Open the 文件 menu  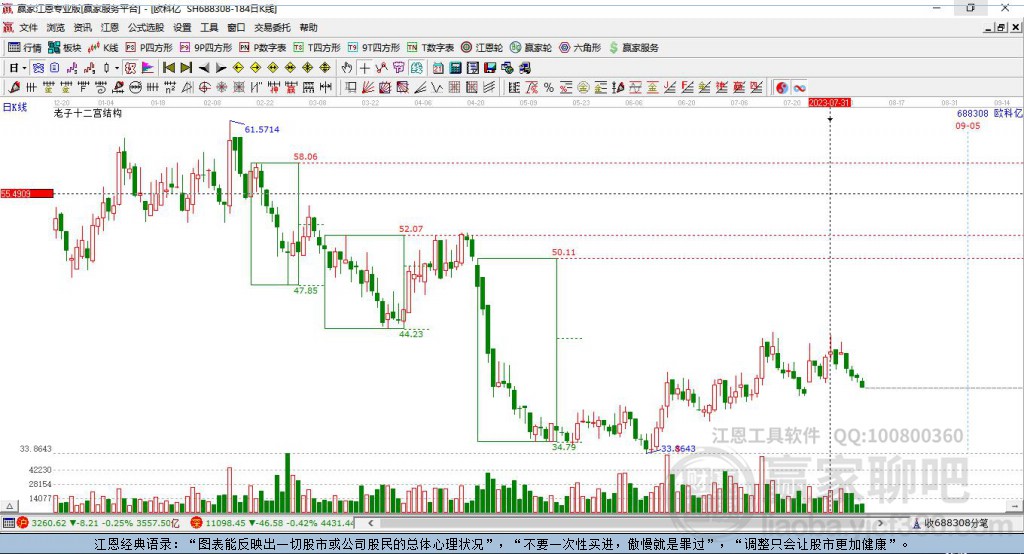29,27
